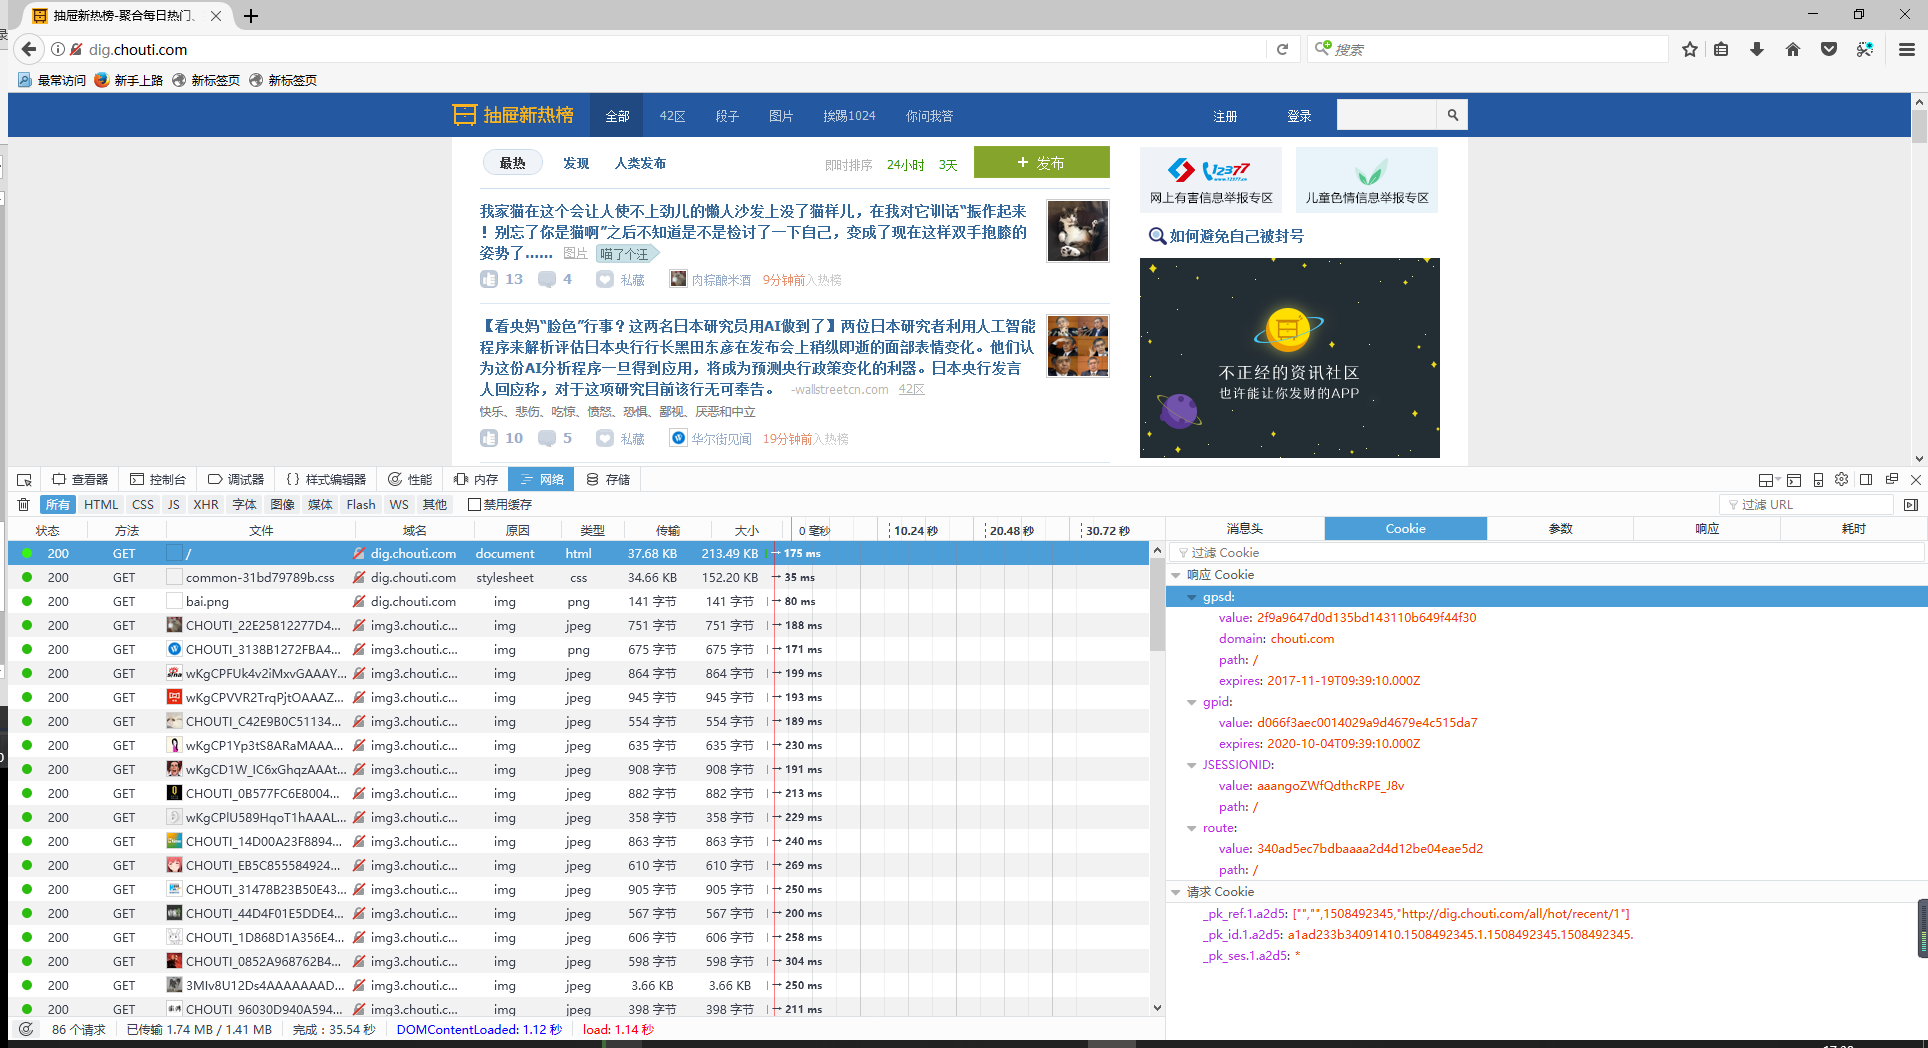Open the cat post thumbnail image

tap(1078, 230)
